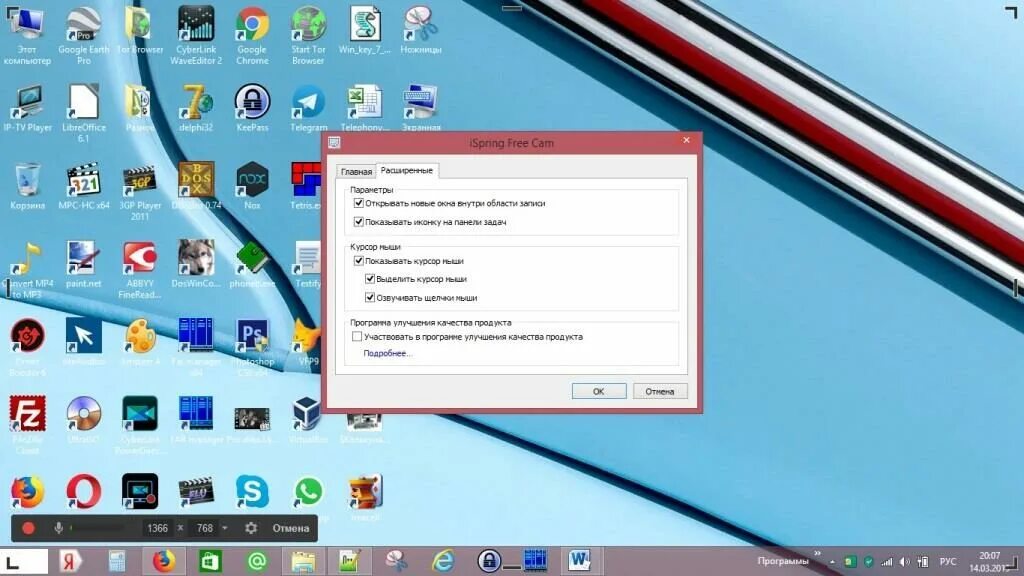The height and width of the screenshot is (576, 1024).
Task: Select the paint.net desktop icon
Action: coord(84,264)
